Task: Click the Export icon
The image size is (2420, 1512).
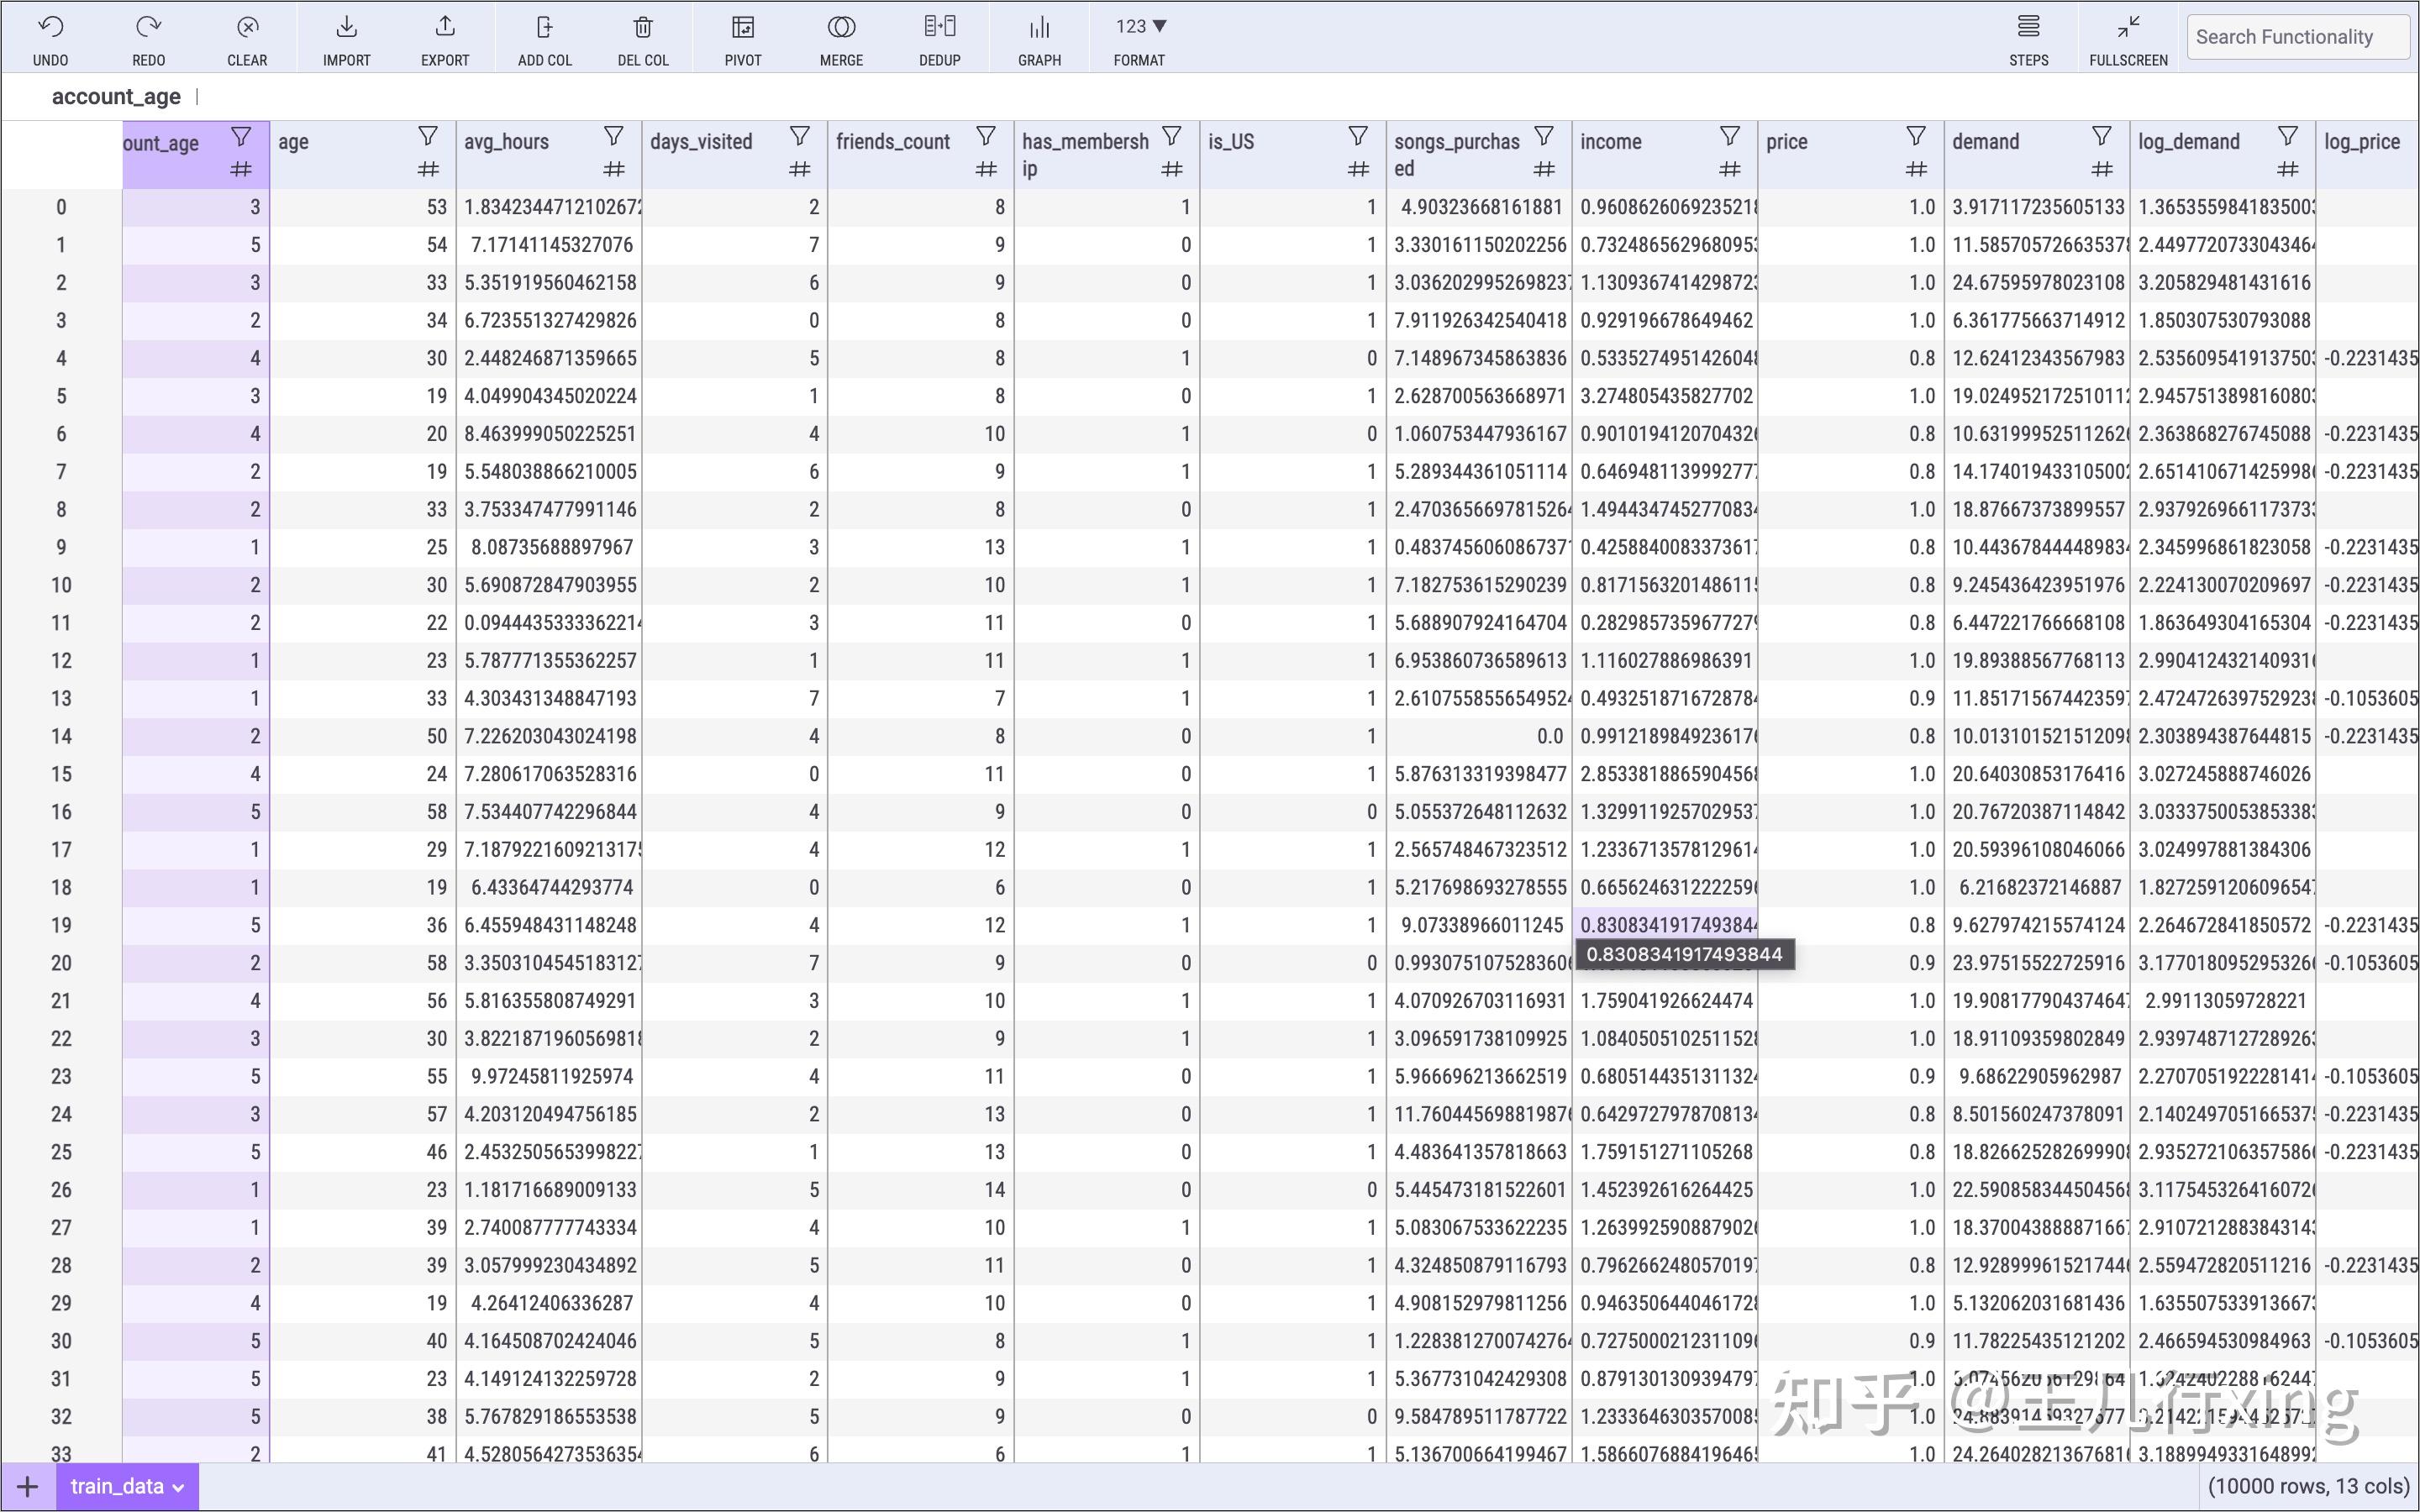Action: [444, 36]
